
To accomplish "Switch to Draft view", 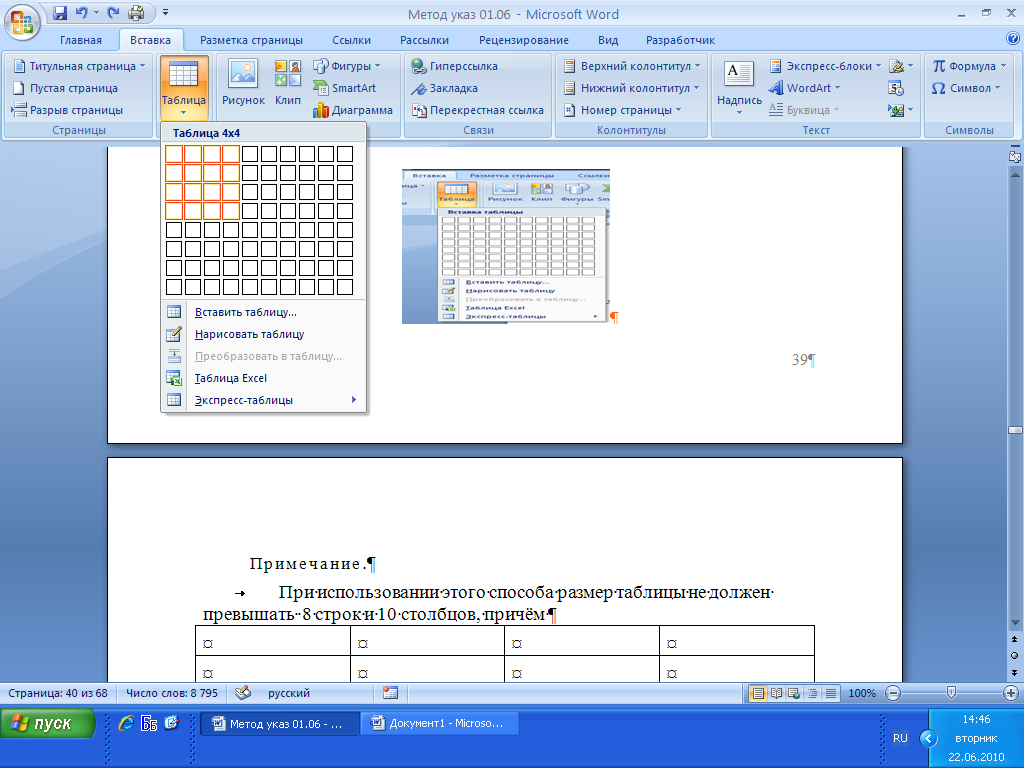I will [831, 693].
